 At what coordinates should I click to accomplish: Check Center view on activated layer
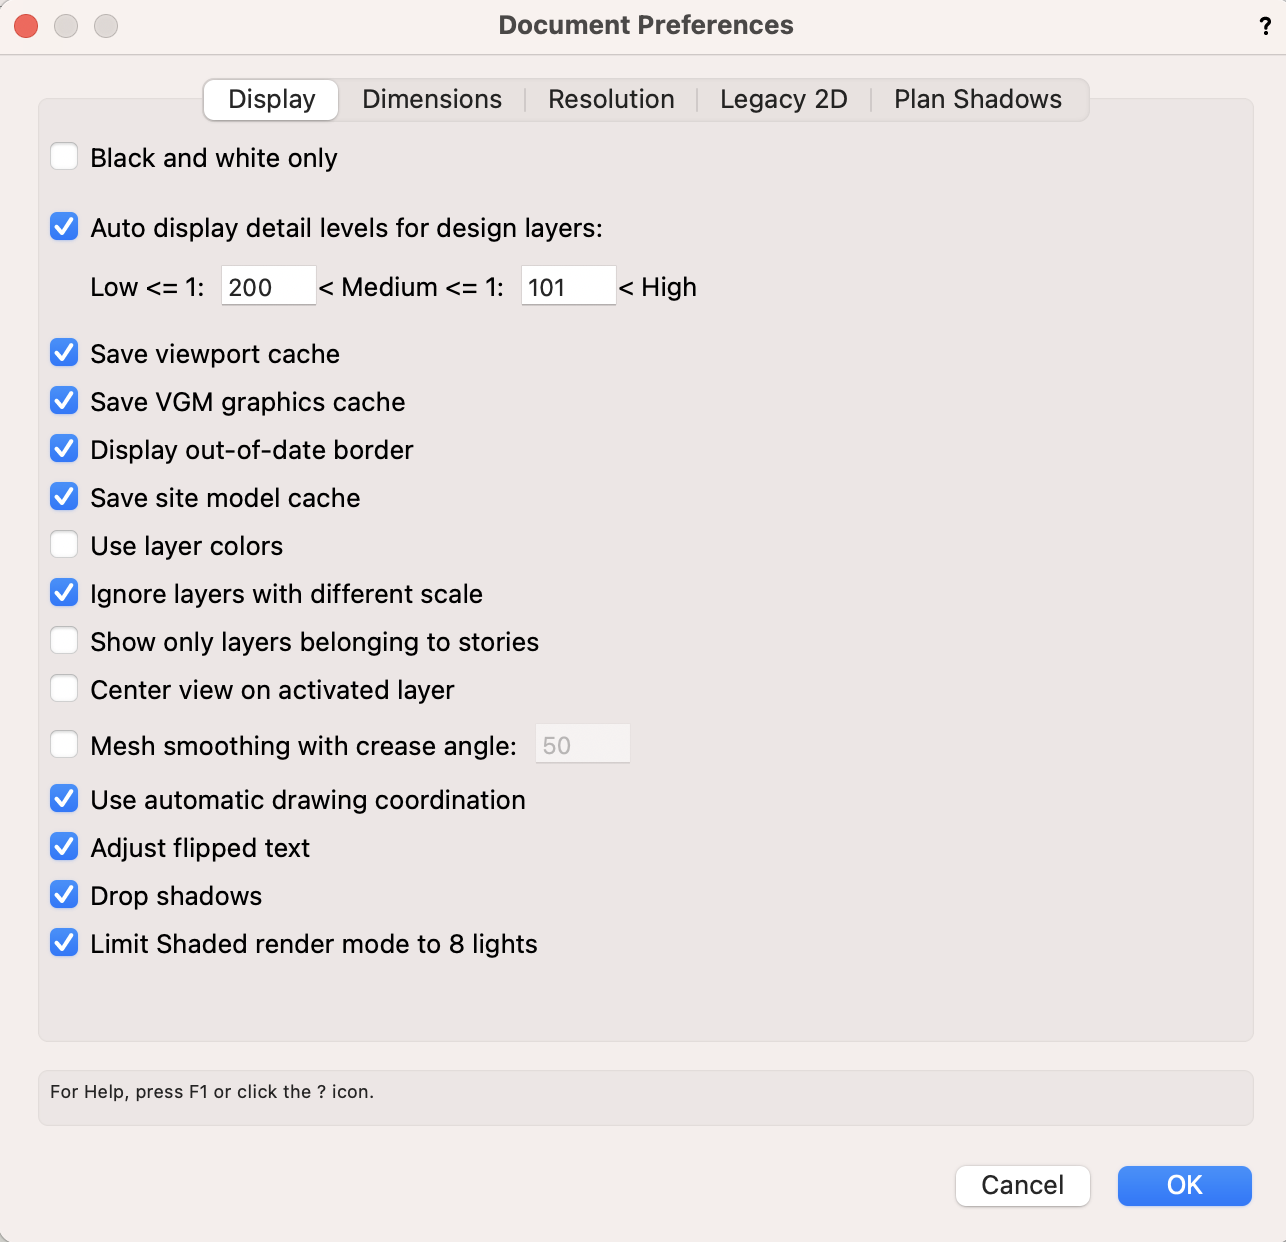click(65, 689)
